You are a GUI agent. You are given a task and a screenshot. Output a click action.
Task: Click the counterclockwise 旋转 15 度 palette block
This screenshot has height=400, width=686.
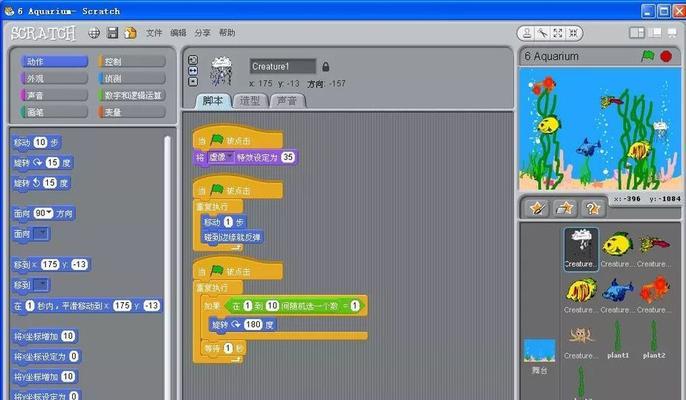tap(41, 183)
